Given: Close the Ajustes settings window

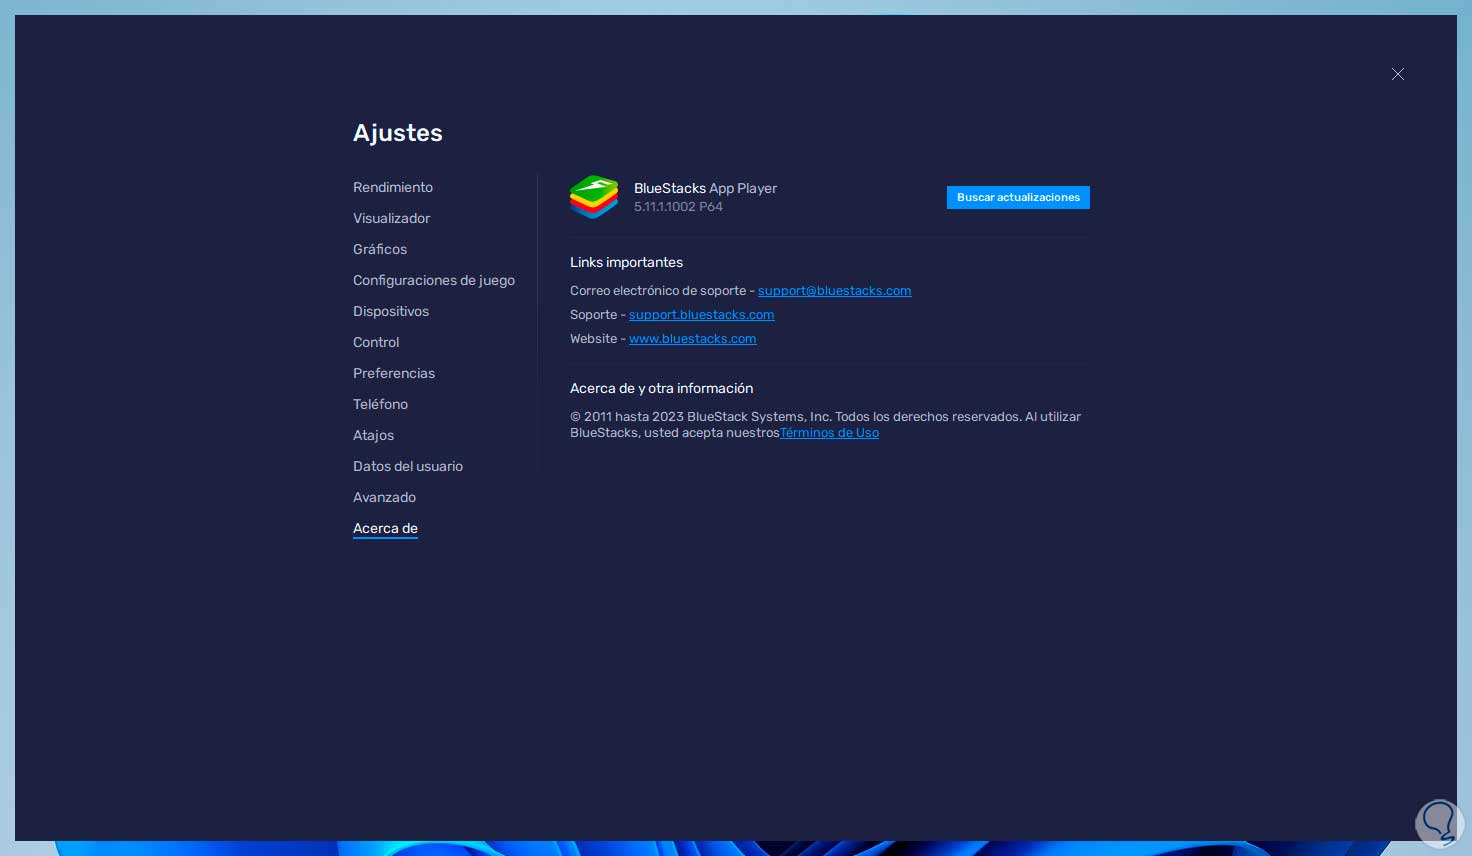Looking at the screenshot, I should [x=1398, y=74].
